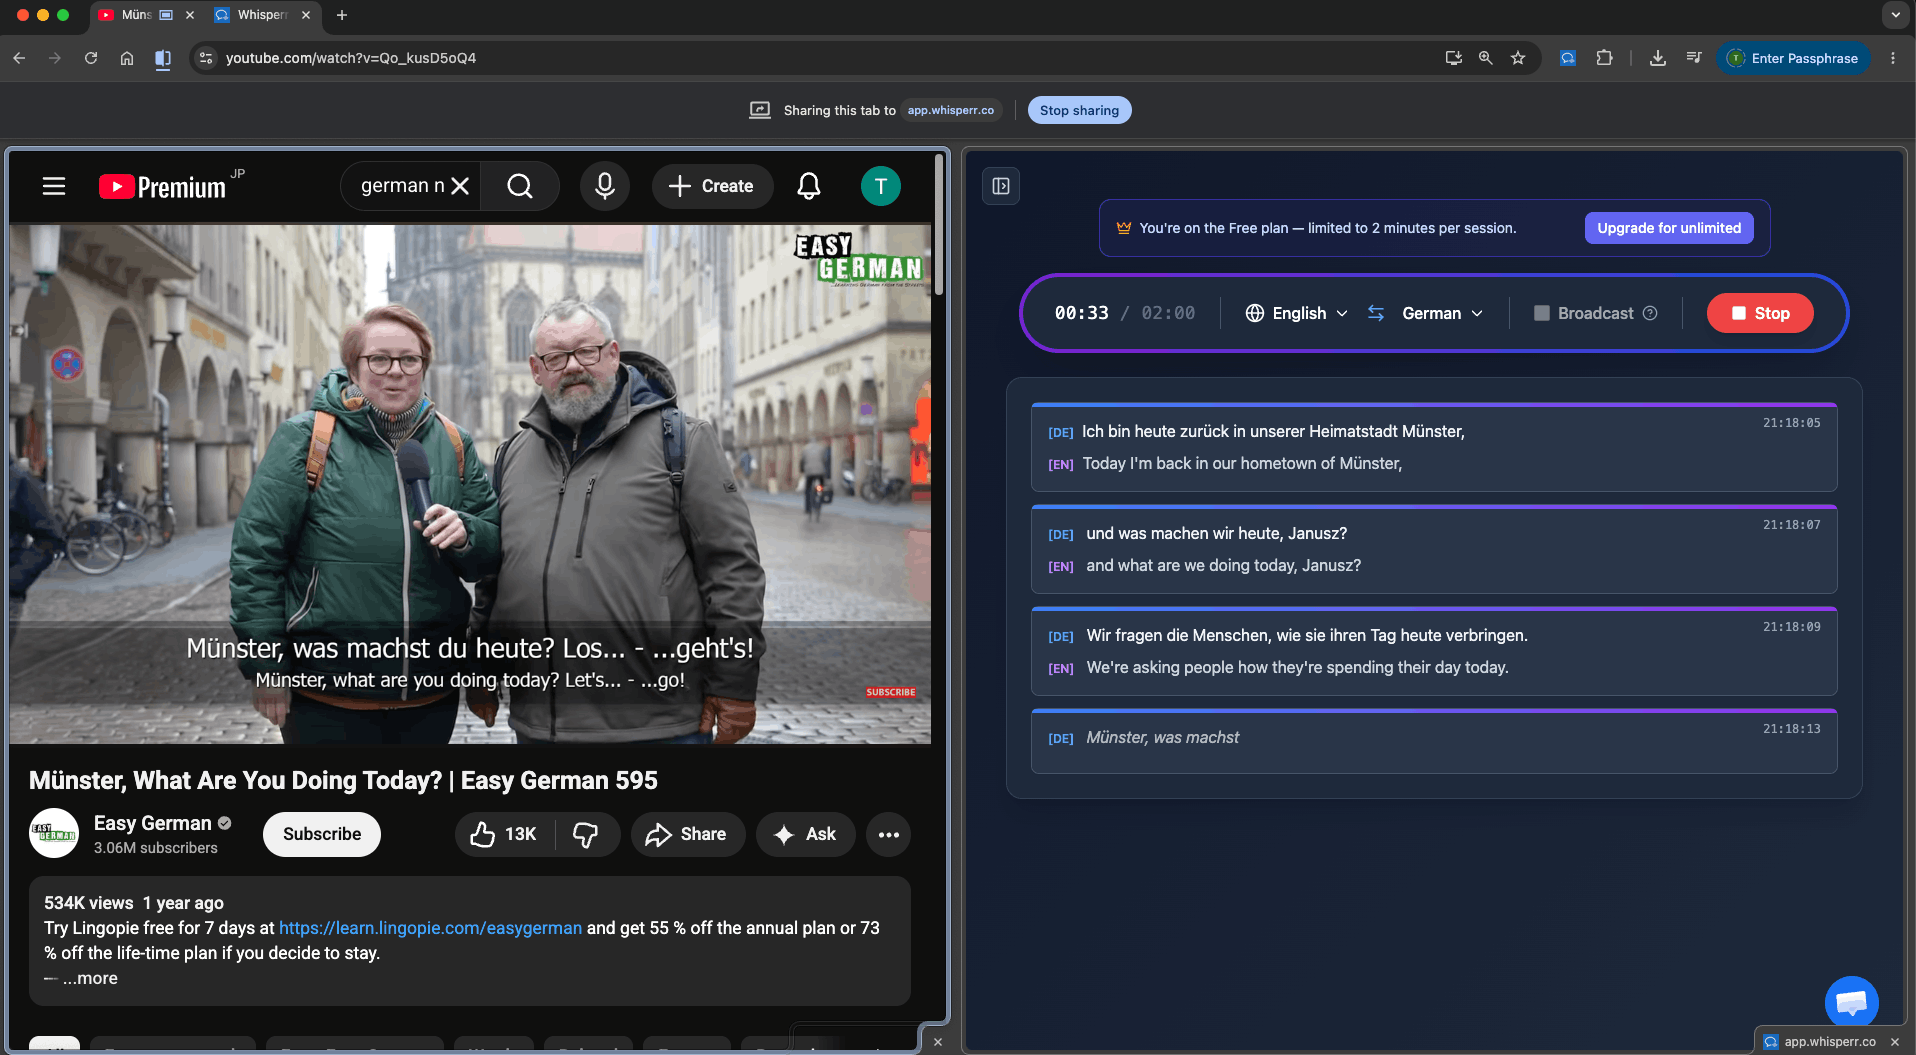Expand the description with ...more
This screenshot has height=1055, width=1916.
tap(90, 978)
